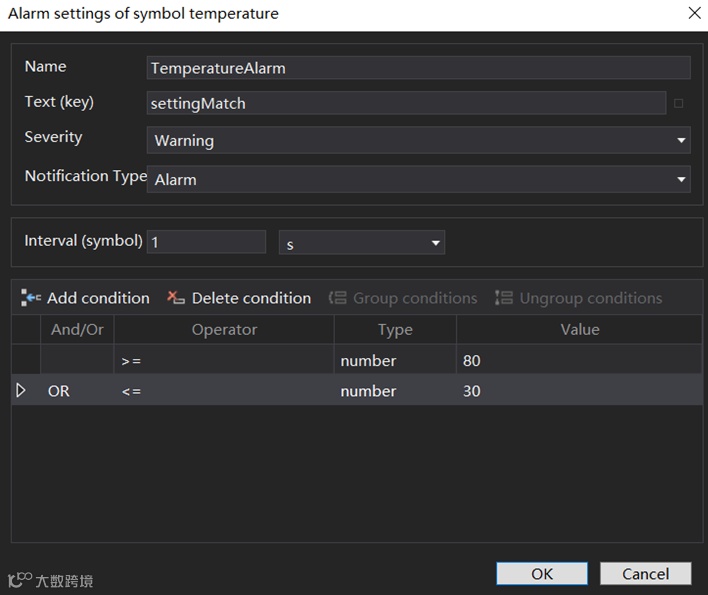
Task: Click the OK button
Action: coord(542,573)
